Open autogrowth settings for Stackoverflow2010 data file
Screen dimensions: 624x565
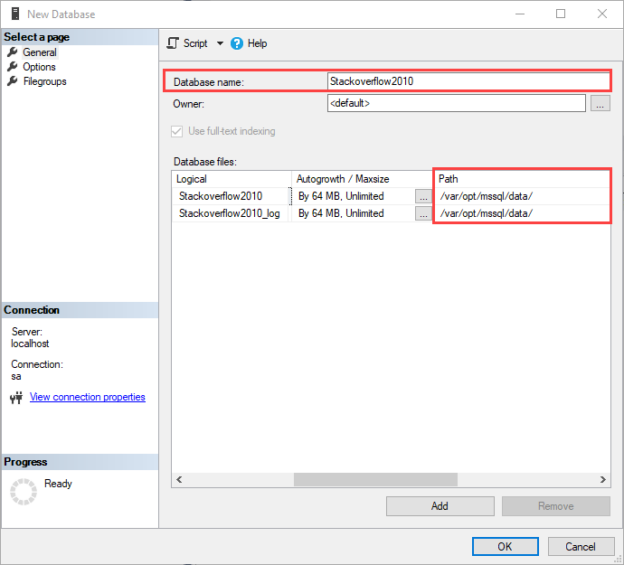(423, 196)
